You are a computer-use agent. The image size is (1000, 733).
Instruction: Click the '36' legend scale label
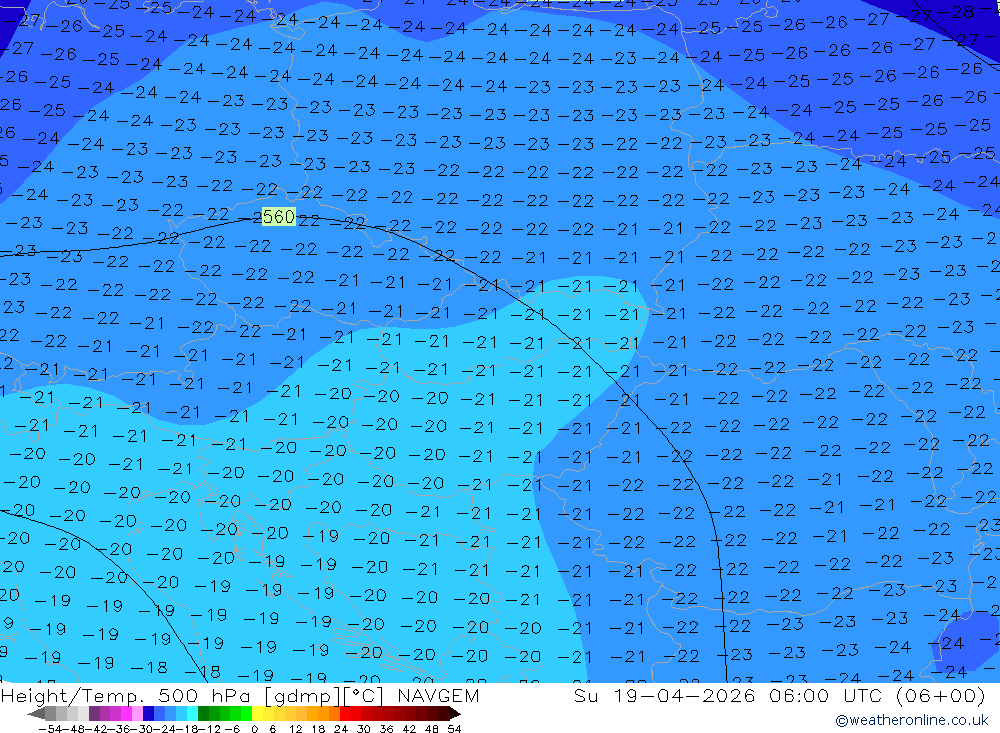coord(386,729)
